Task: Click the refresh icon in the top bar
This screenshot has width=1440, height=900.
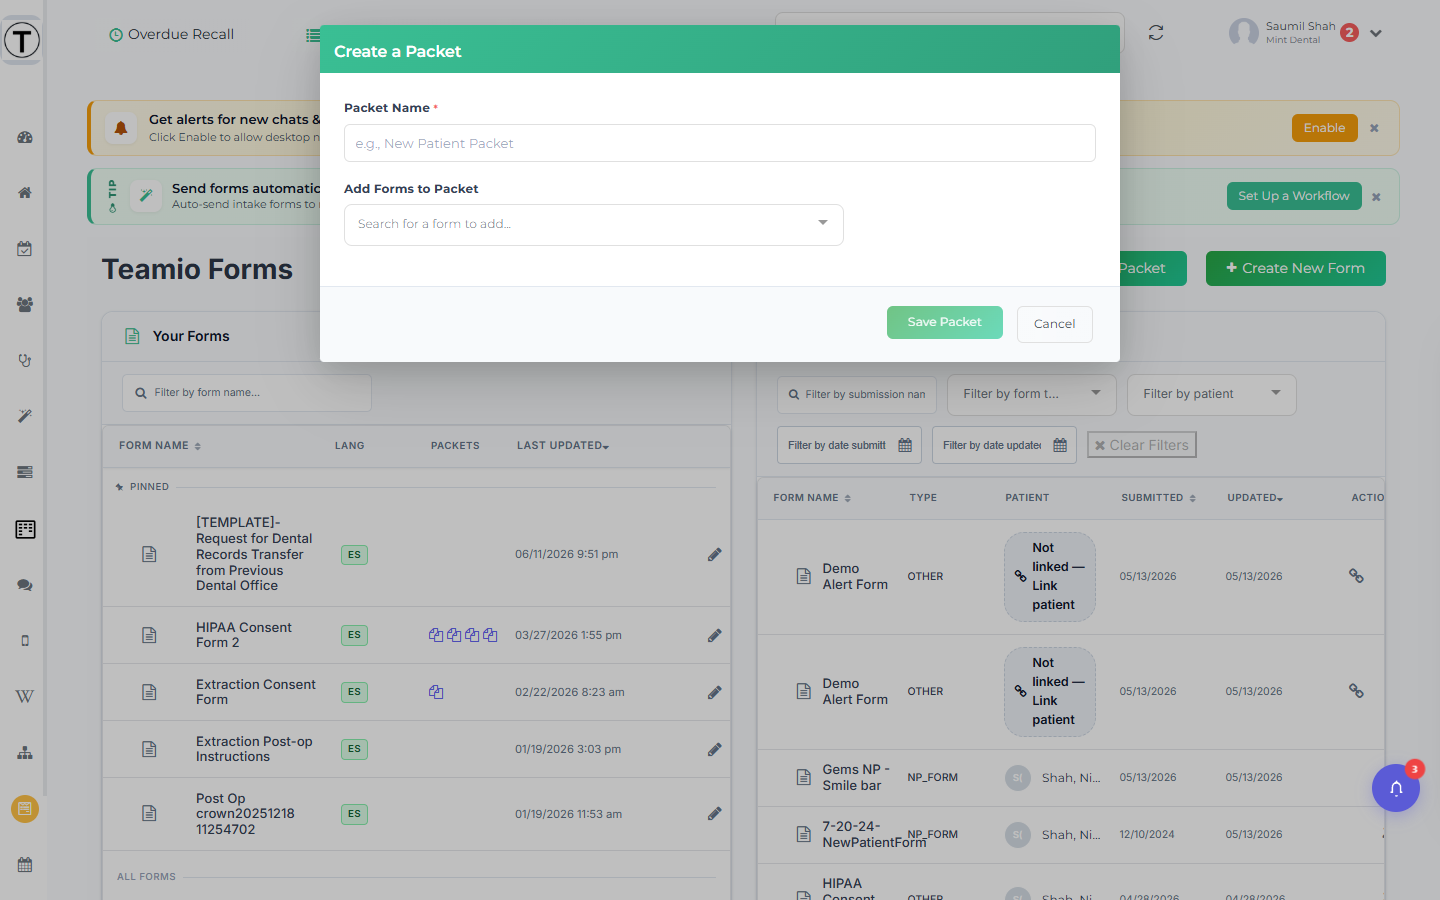Action: 1156,33
